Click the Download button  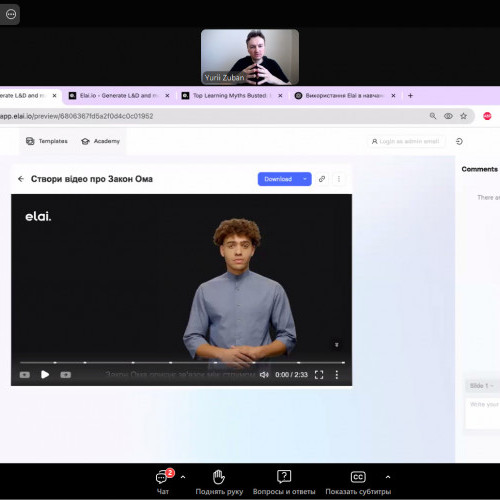point(278,179)
